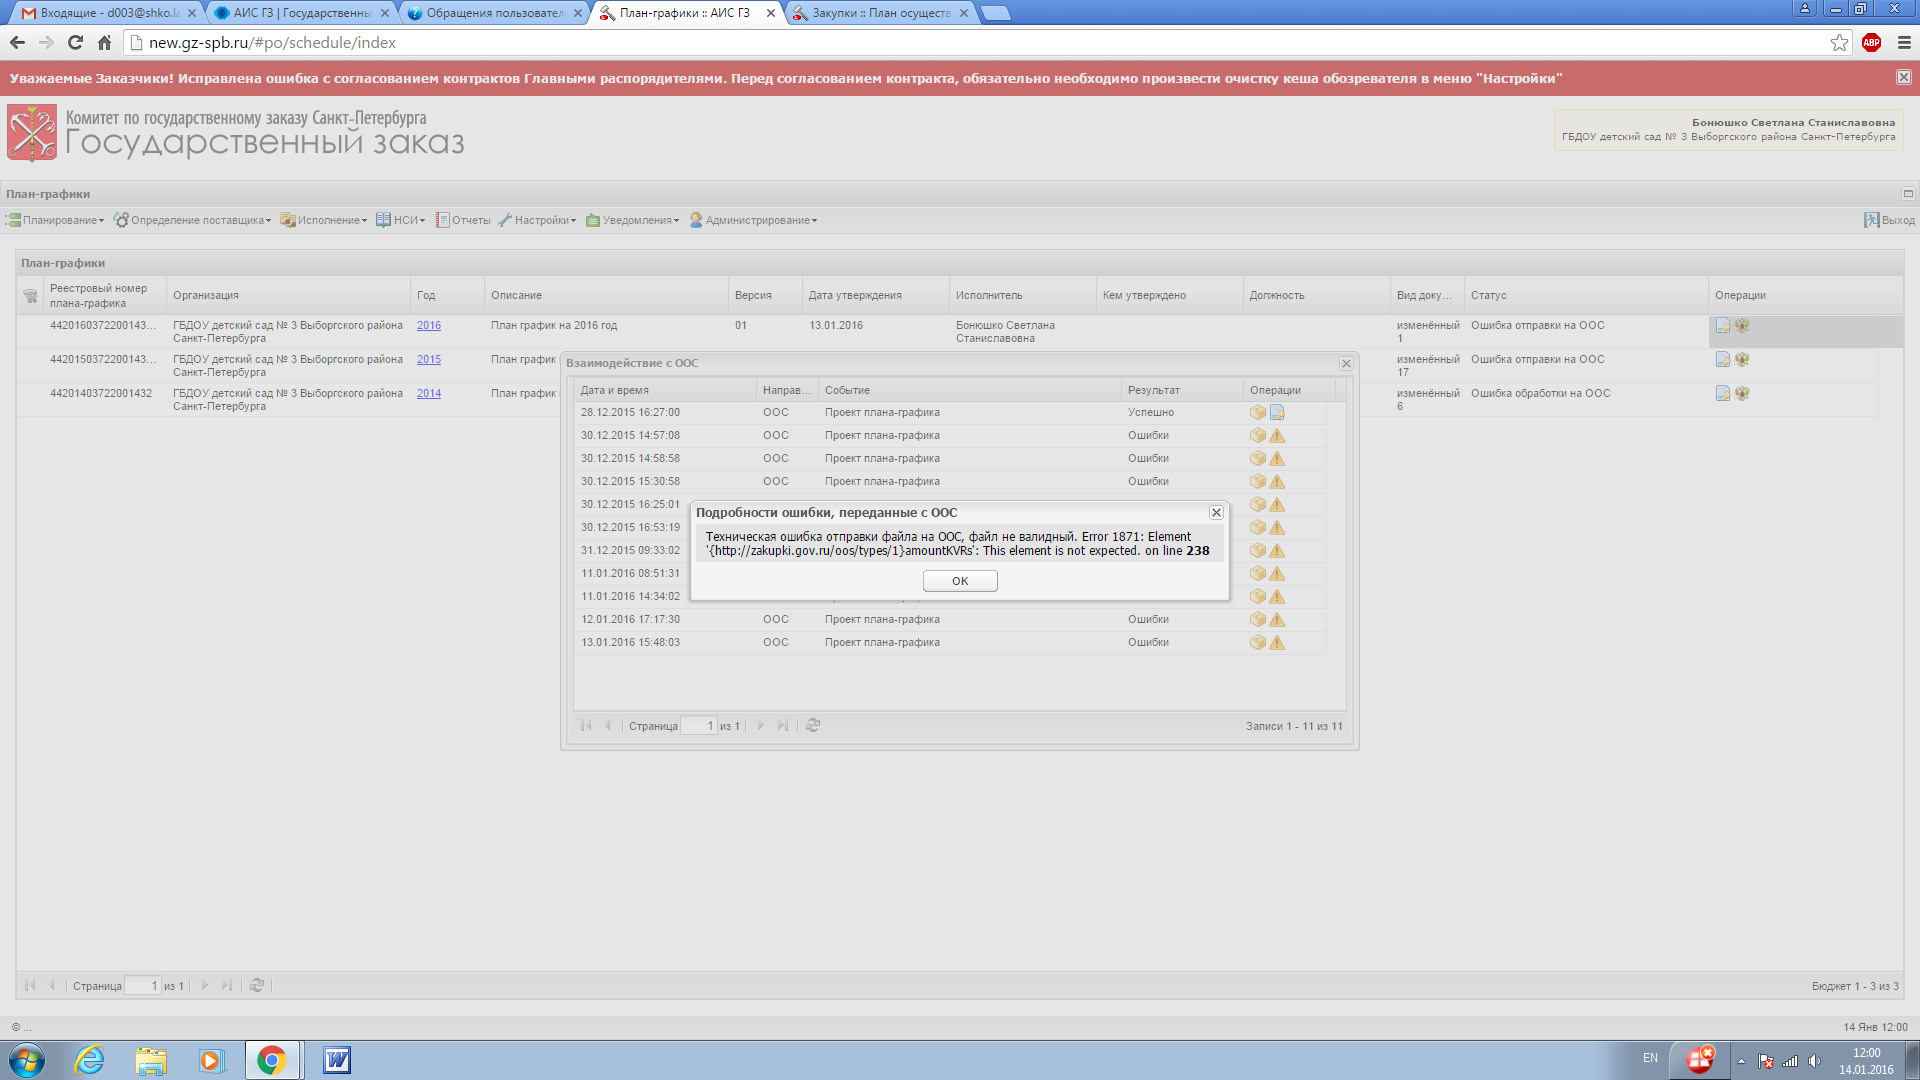Click warning icon for 30.12.2015 14:57:08

1277,436
